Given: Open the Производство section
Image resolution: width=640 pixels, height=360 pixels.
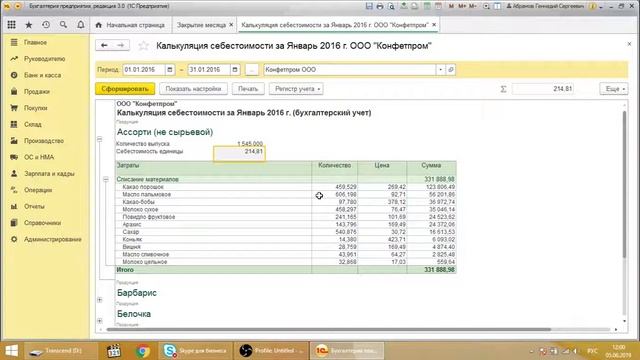Looking at the screenshot, I should point(44,141).
